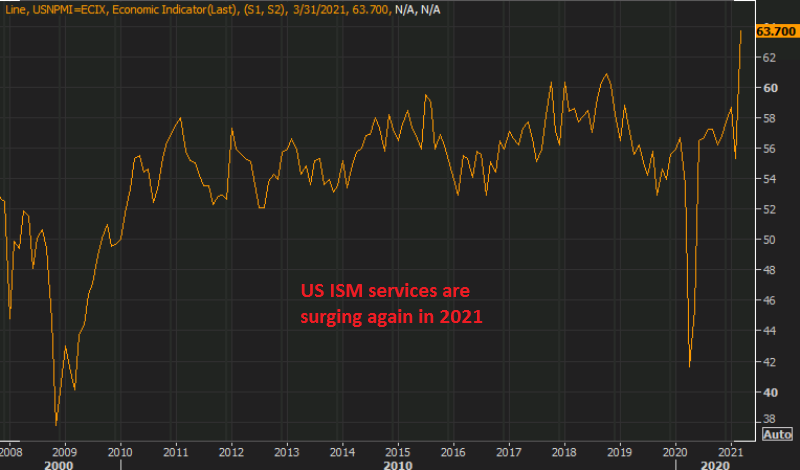800x470 pixels.
Task: Select the 2016 year label on time axis
Action: (453, 452)
